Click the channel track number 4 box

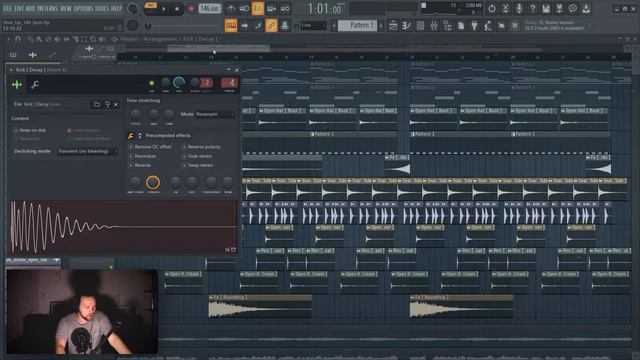click(229, 83)
